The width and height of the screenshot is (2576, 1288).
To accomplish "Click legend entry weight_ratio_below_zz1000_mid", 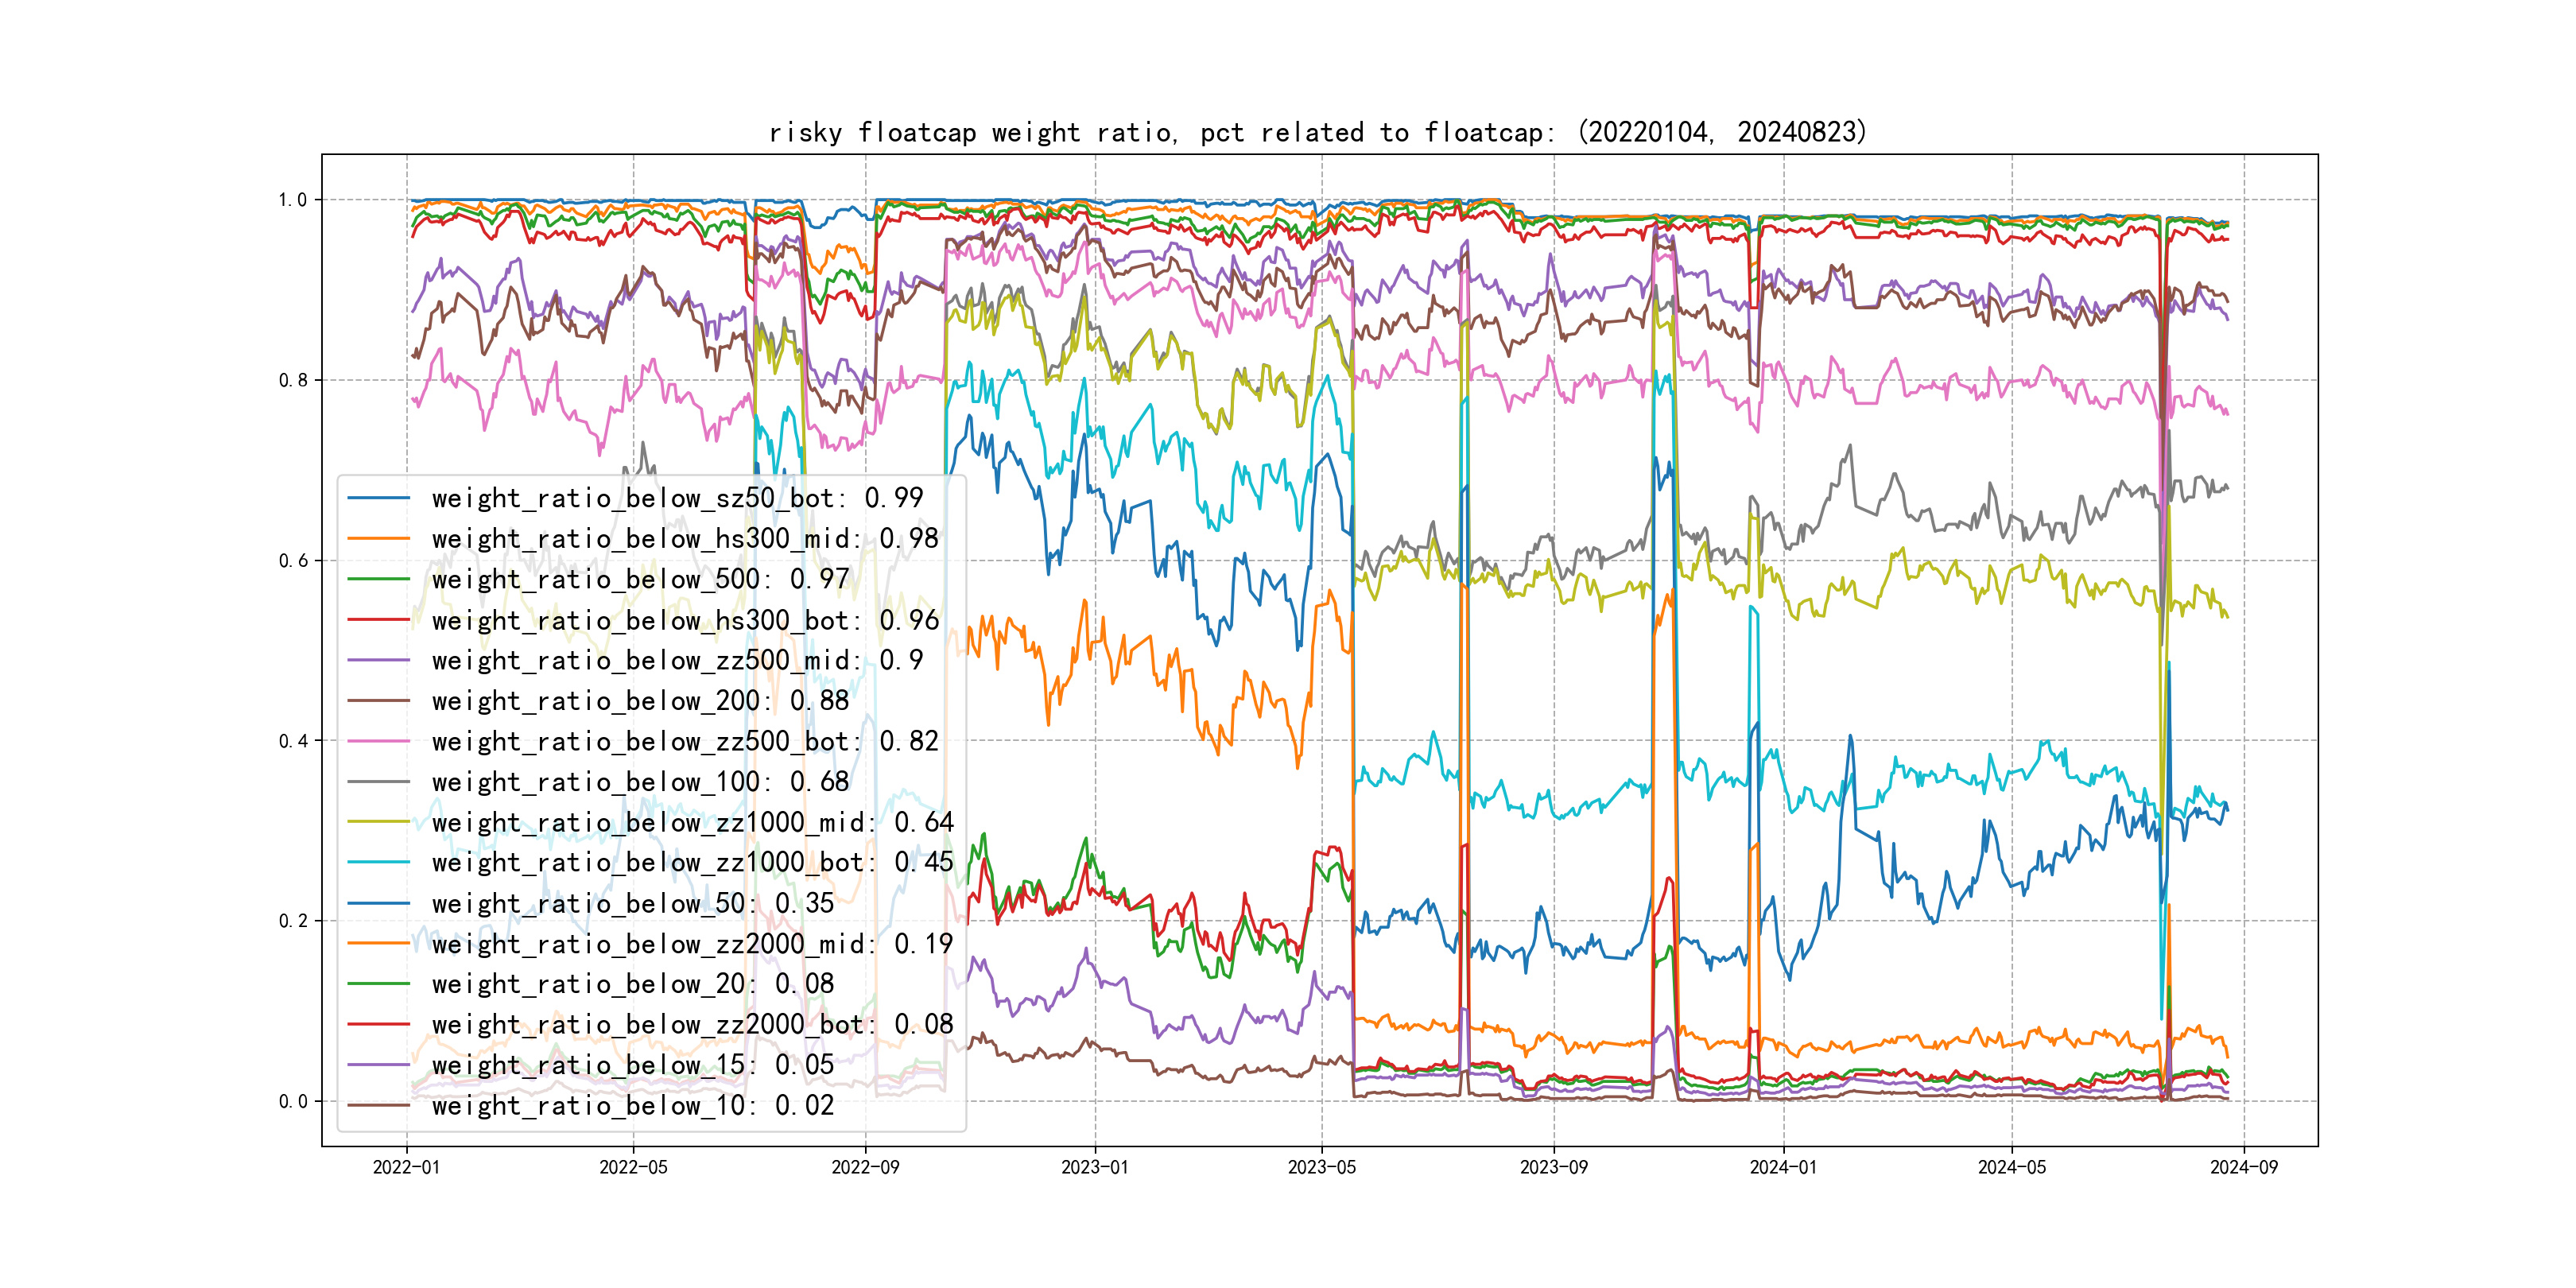I will click(x=692, y=822).
